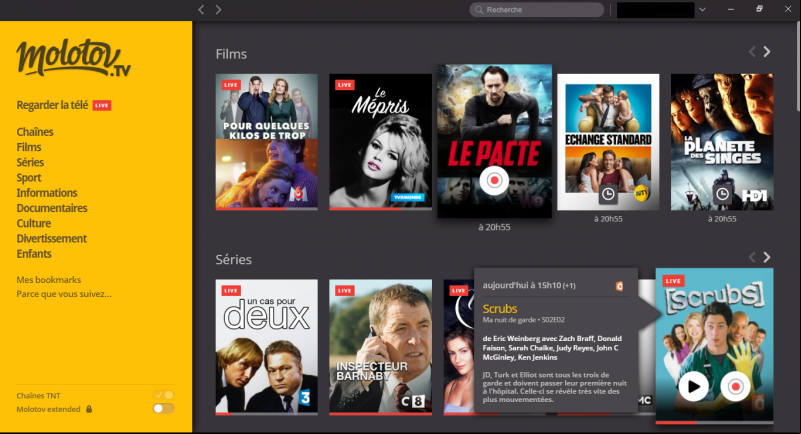Click 'aujourd'hui à 15h10' in Scrubs popup
Screen dimensions: 801x434
(522, 285)
